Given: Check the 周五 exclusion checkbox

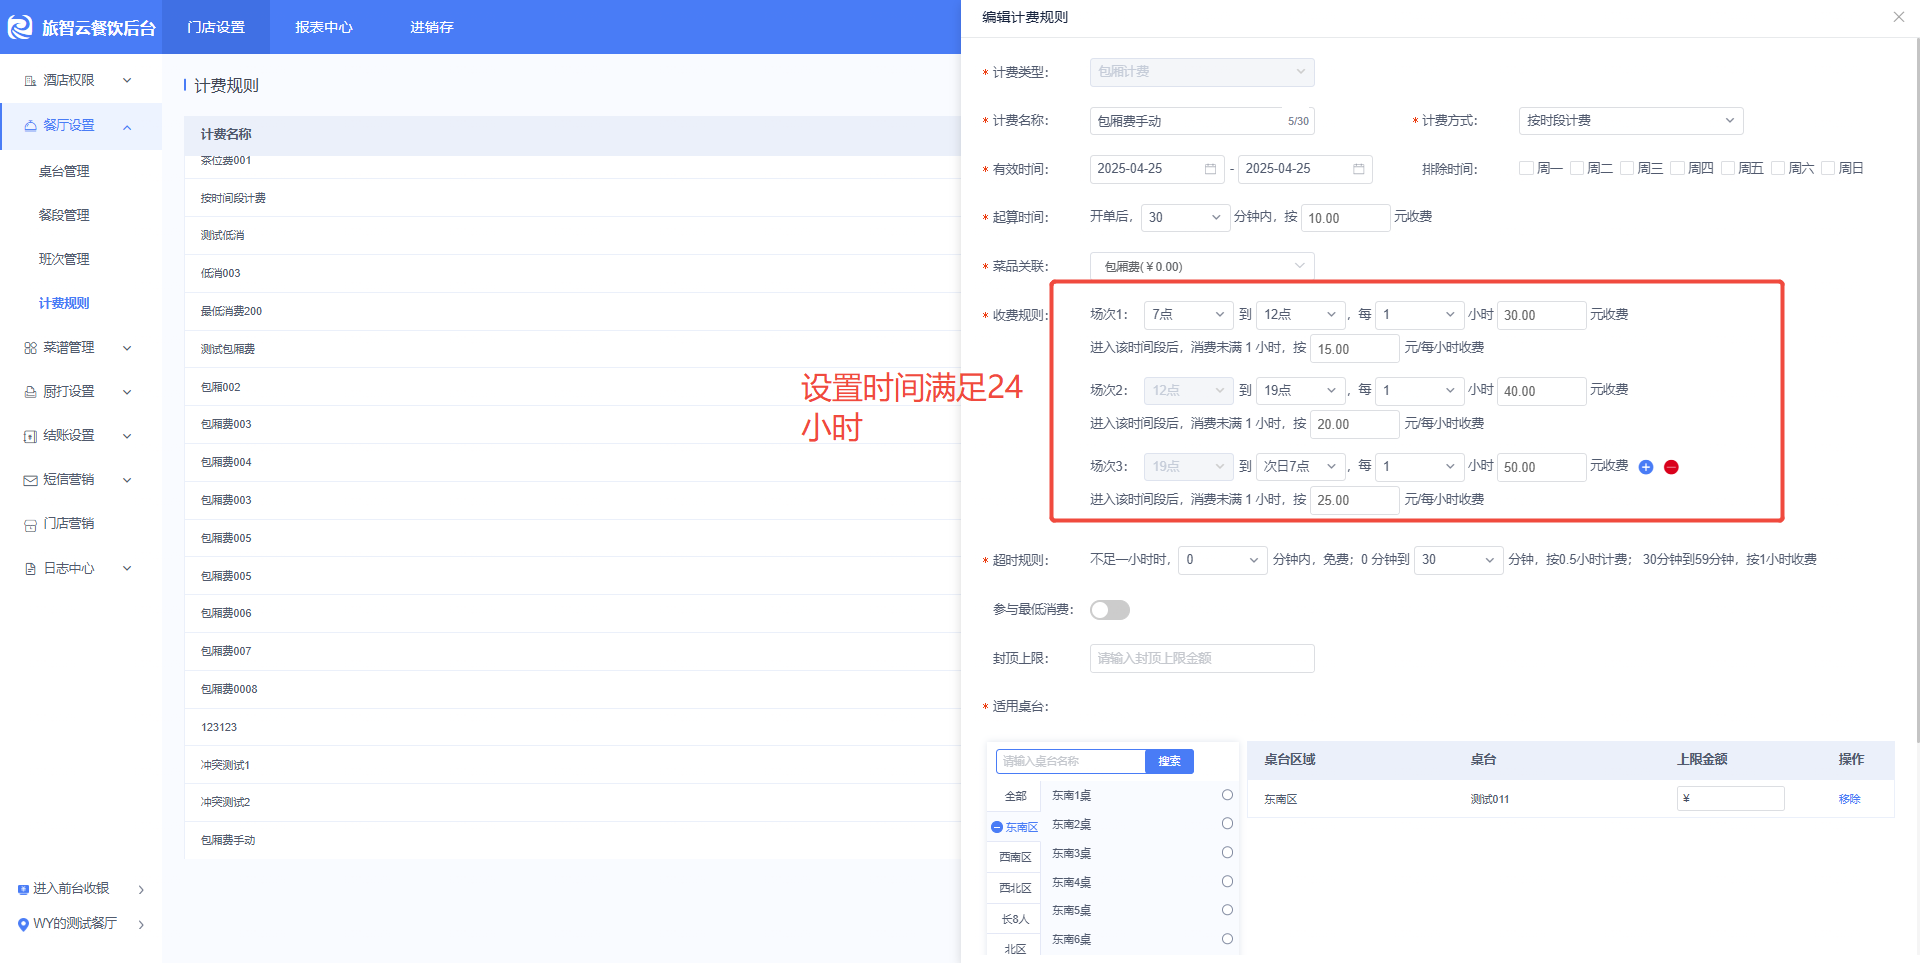Looking at the screenshot, I should tap(1728, 168).
